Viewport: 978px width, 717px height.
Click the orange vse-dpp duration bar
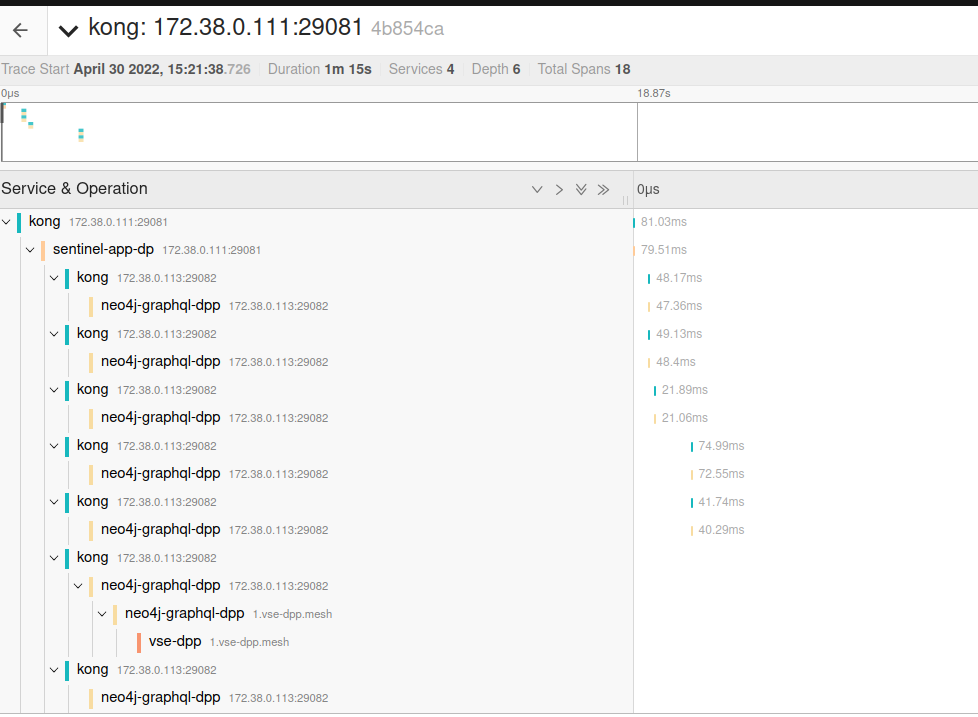coord(137,641)
